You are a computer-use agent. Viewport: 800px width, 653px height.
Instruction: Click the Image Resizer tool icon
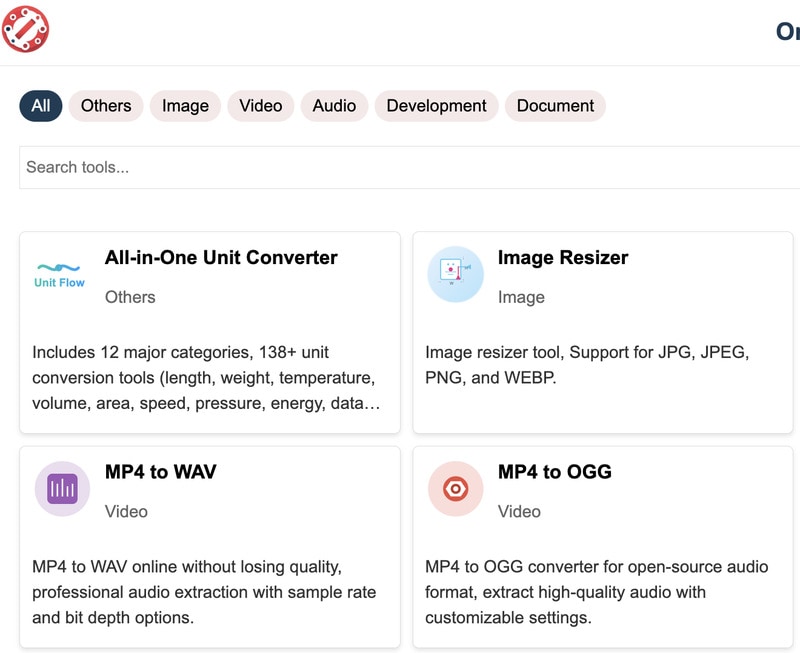455,274
